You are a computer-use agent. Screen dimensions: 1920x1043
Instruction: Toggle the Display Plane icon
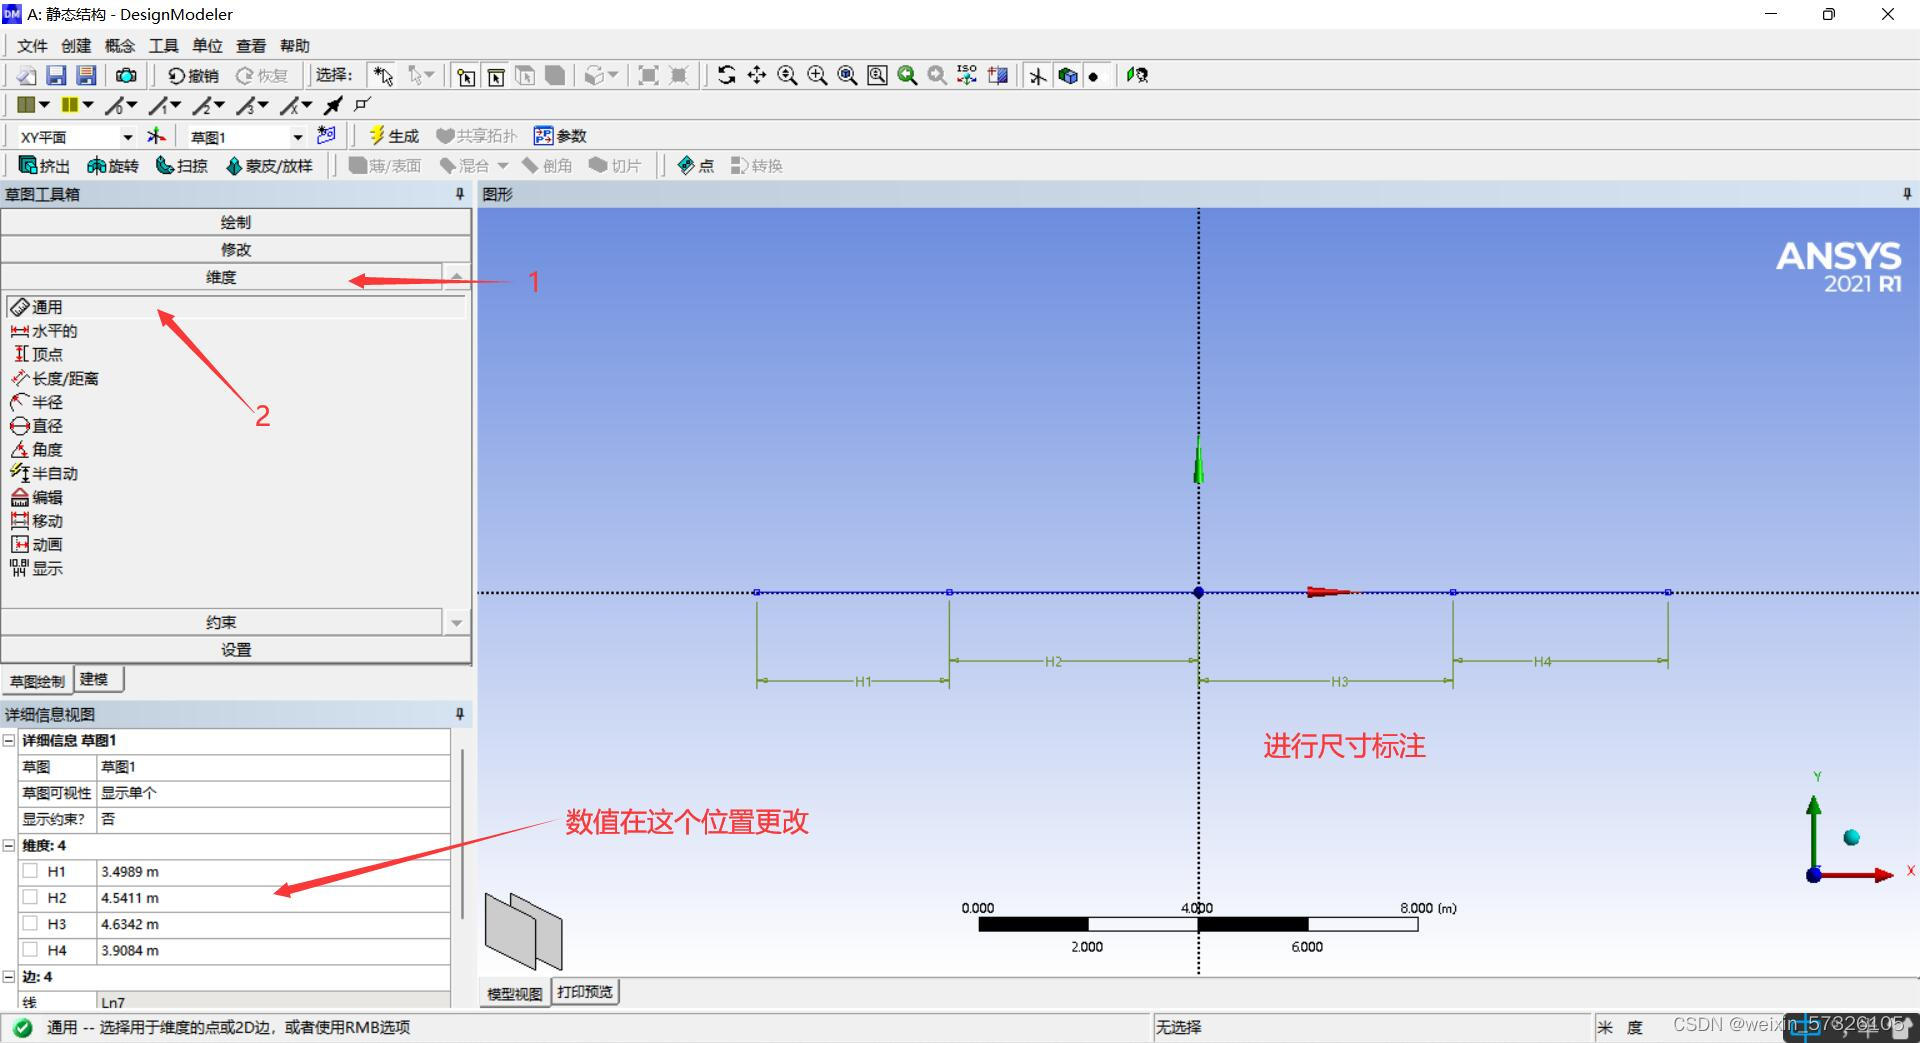pos(1038,76)
